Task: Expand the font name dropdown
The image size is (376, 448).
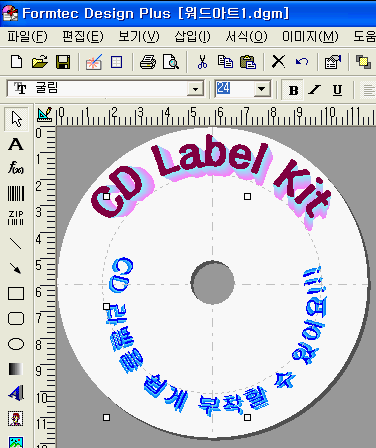Action: coord(195,89)
